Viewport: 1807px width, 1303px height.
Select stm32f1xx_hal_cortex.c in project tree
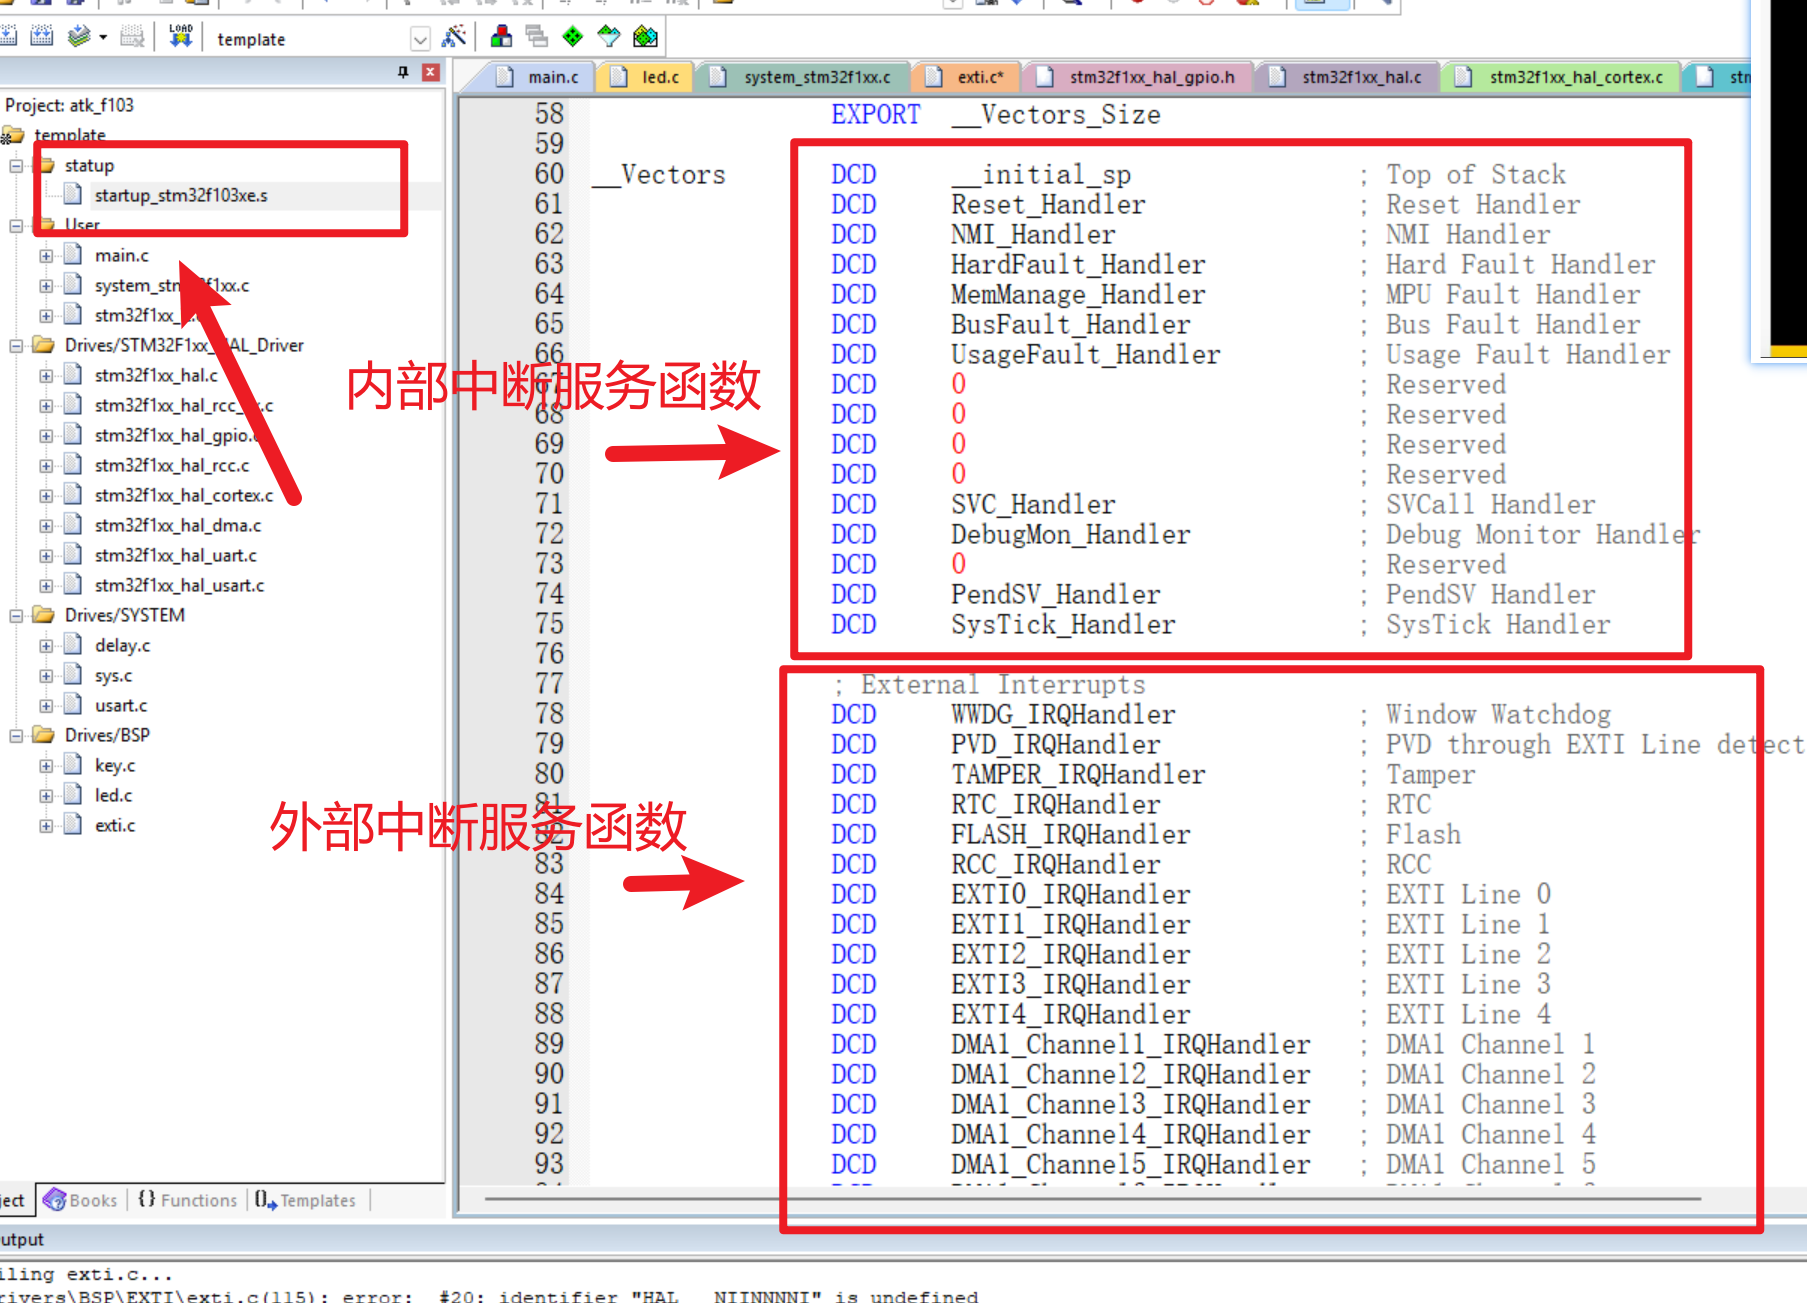184,495
